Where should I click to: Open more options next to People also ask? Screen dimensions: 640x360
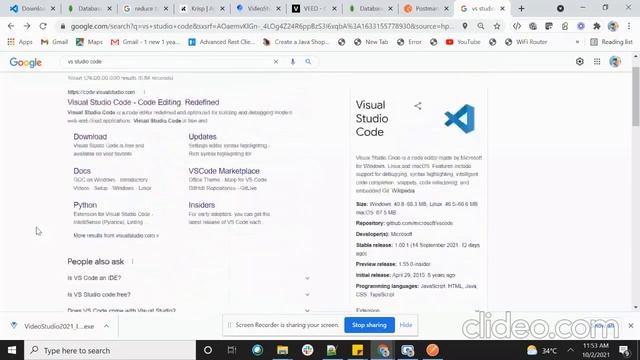133,262
